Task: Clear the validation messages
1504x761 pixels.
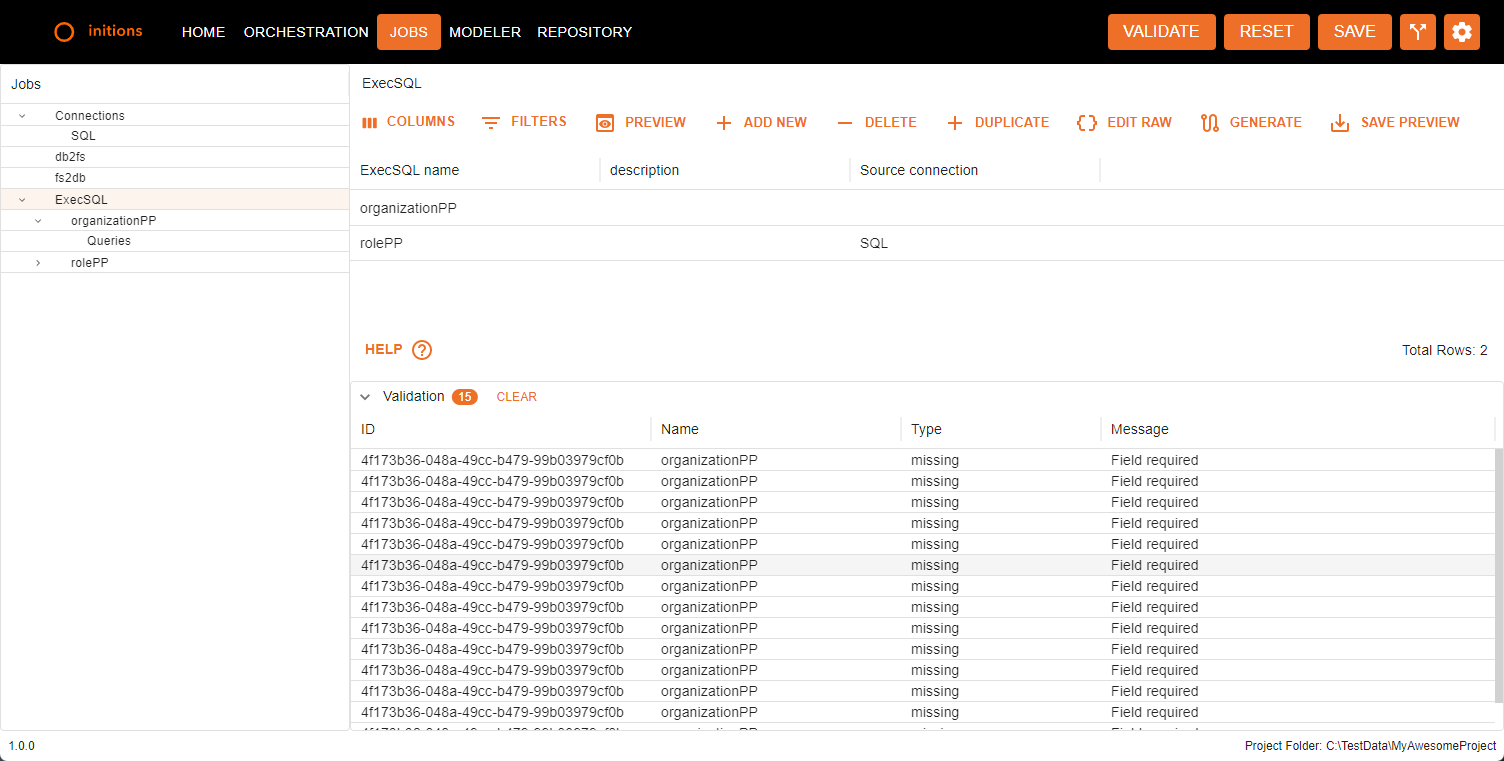Action: click(x=516, y=397)
